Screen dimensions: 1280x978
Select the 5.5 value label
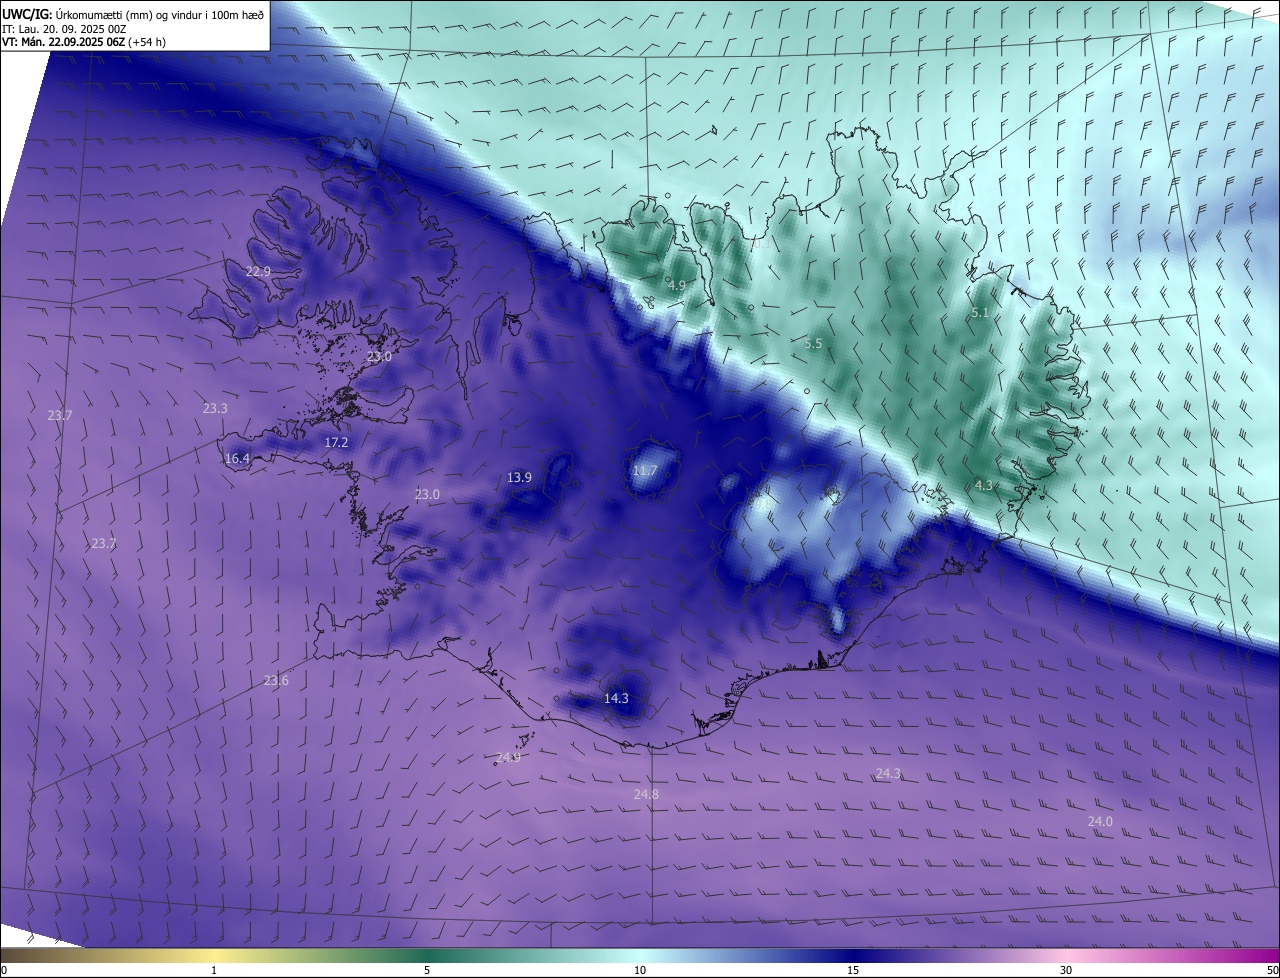tap(813, 343)
